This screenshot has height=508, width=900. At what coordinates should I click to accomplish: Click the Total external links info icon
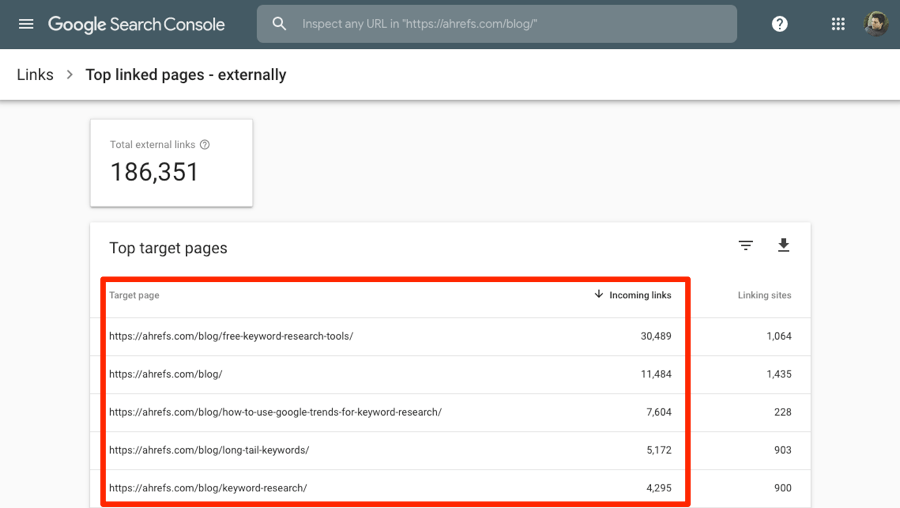[205, 145]
